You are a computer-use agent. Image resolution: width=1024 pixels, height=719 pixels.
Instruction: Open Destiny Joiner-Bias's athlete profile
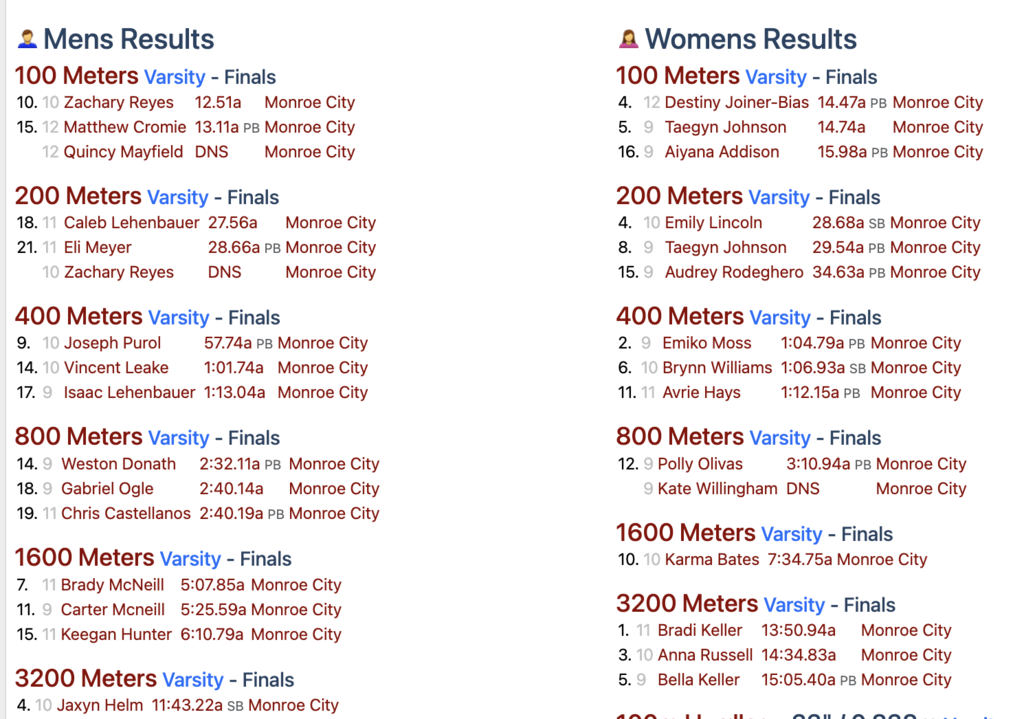click(737, 102)
